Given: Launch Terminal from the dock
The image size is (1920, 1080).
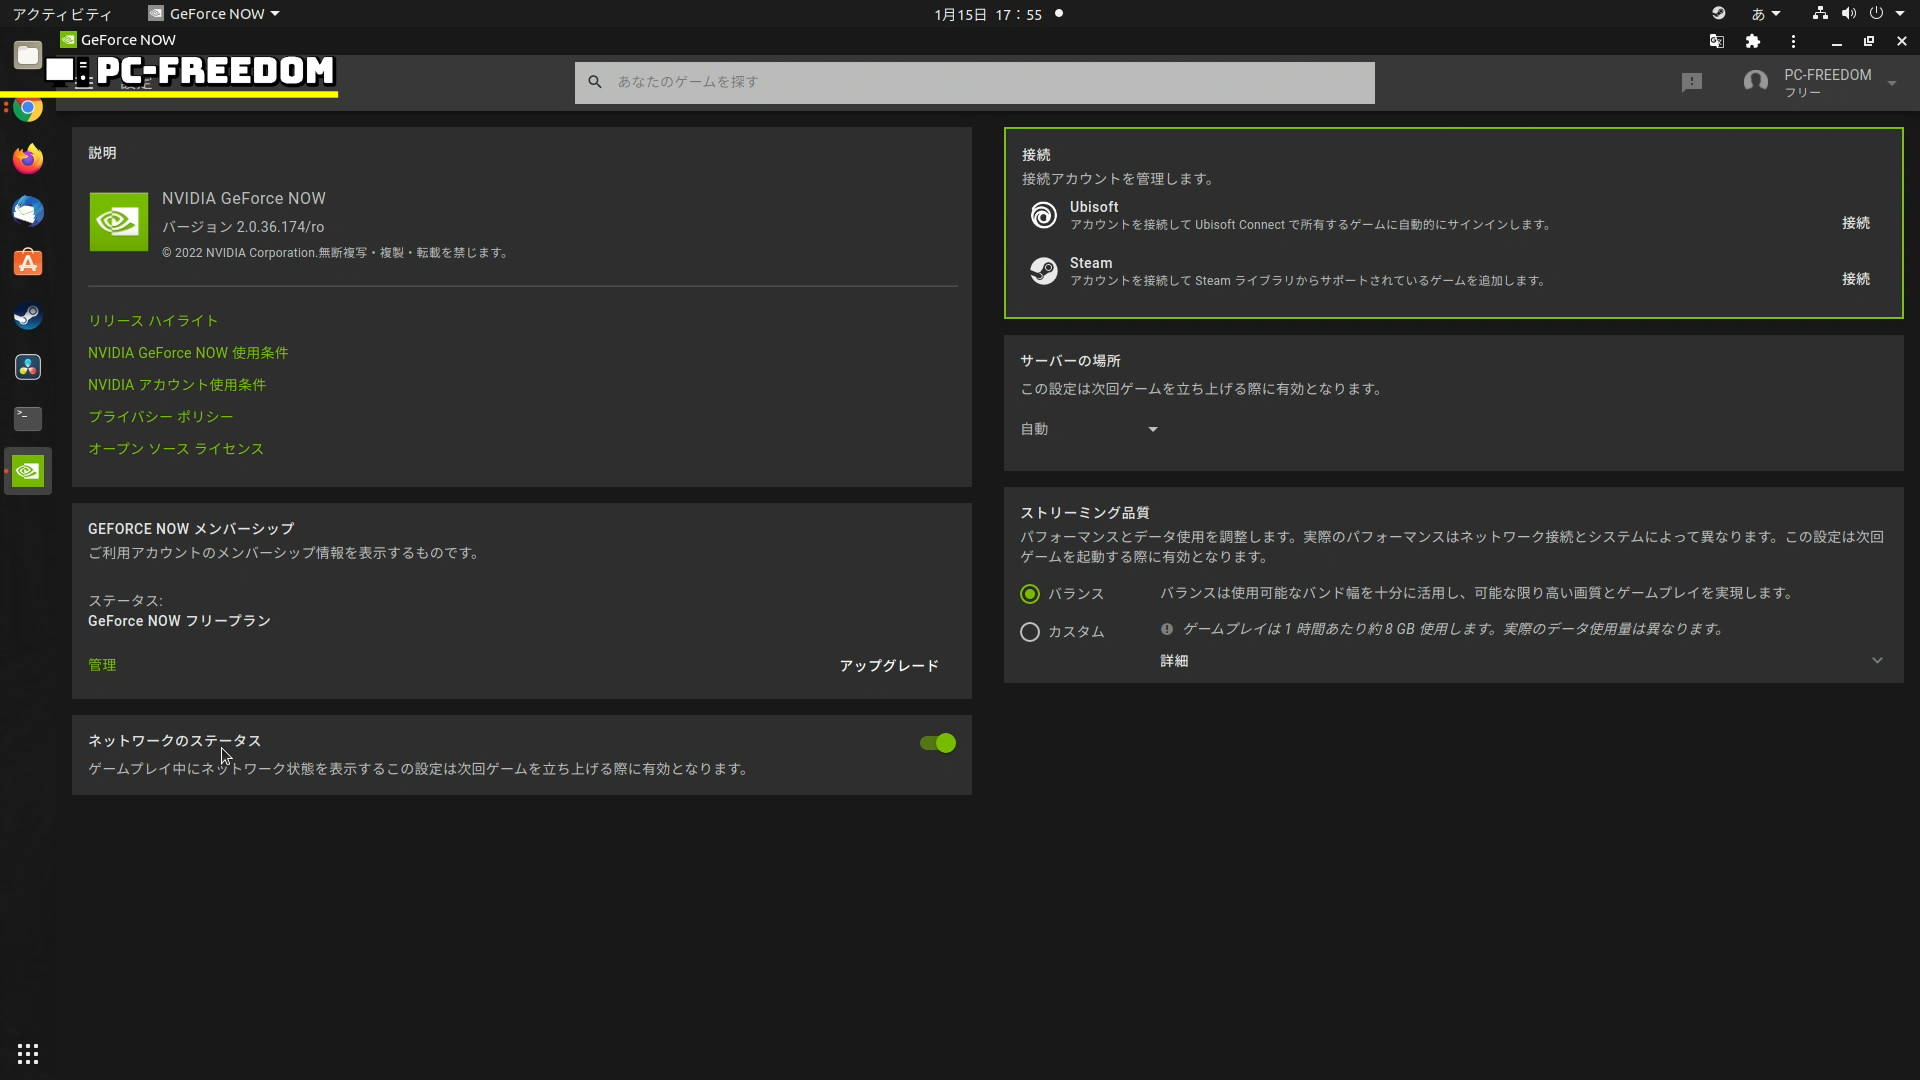Looking at the screenshot, I should coord(28,418).
